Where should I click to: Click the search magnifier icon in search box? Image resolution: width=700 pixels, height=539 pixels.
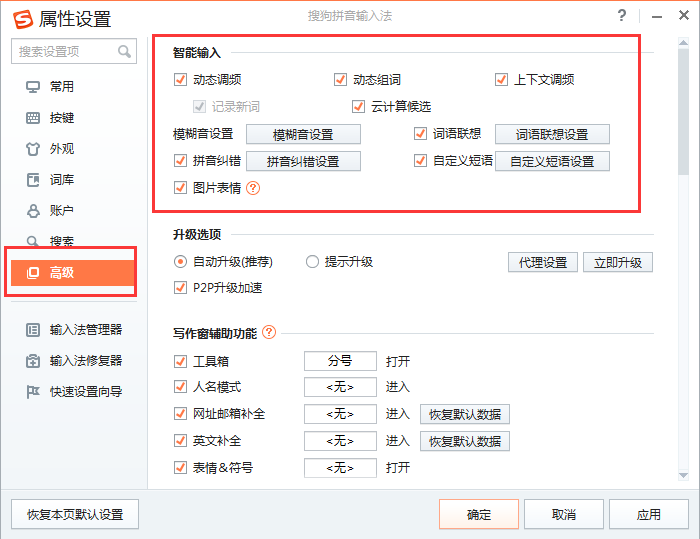pyautogui.click(x=125, y=51)
